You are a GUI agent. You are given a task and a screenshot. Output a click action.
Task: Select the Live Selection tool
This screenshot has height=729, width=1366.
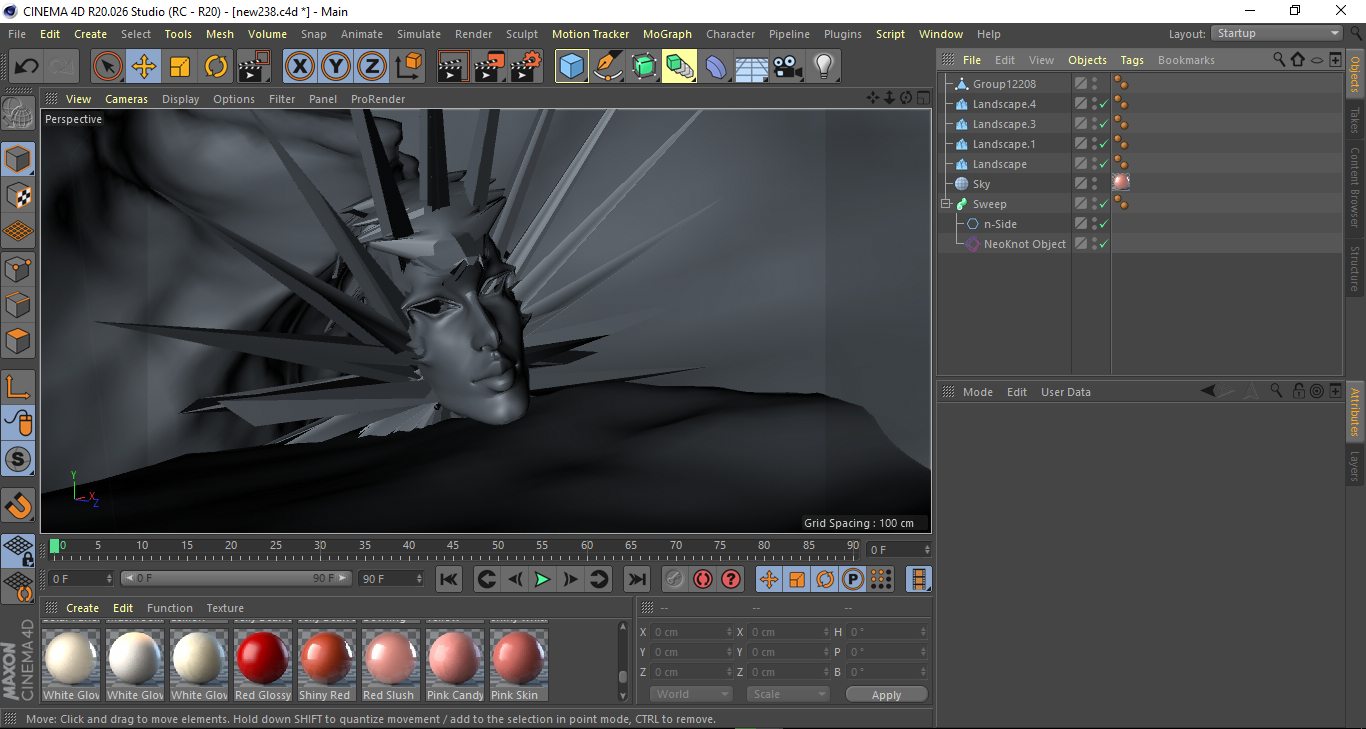(x=108, y=67)
